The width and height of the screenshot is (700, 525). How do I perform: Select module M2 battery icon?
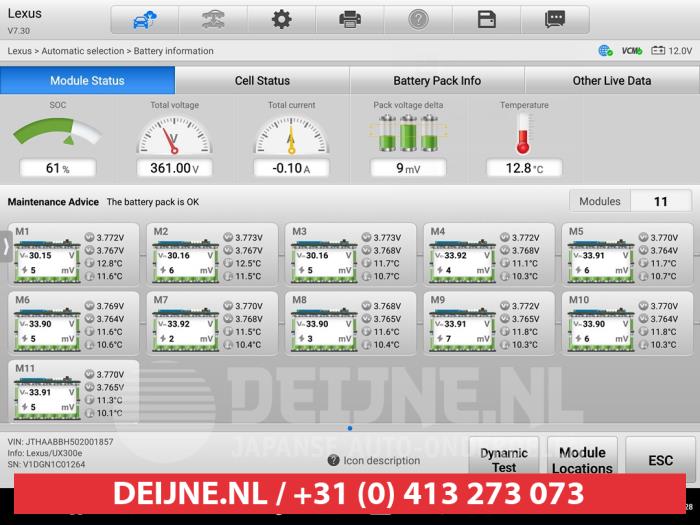[x=185, y=261]
